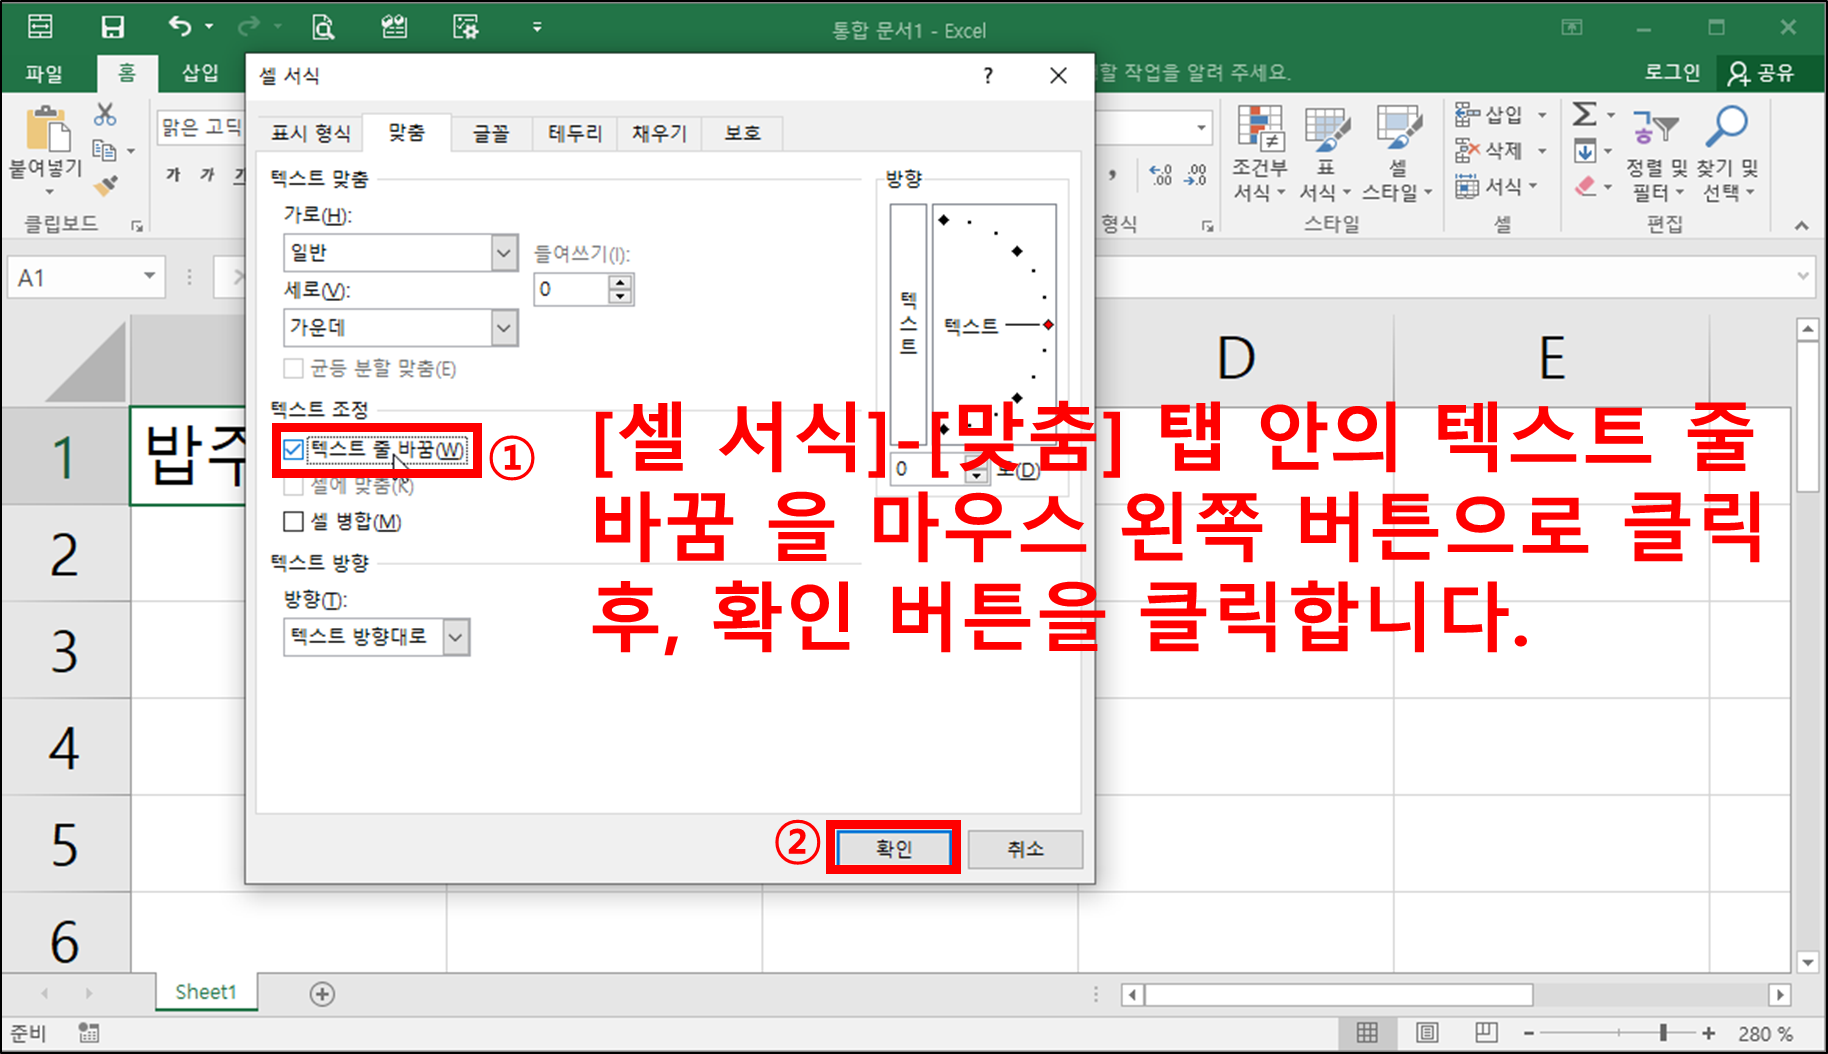Click the AutoSum (Σ) icon
Viewport: 1828px width, 1054px height.
[1586, 114]
